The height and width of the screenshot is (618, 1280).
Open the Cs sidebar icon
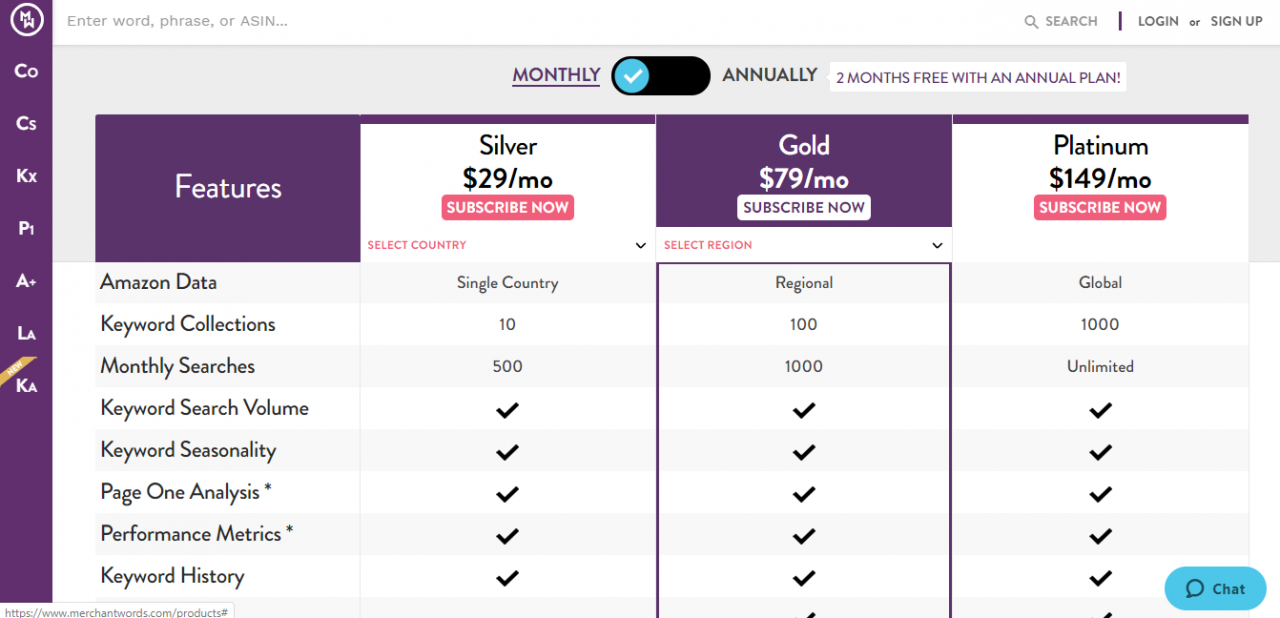point(26,123)
